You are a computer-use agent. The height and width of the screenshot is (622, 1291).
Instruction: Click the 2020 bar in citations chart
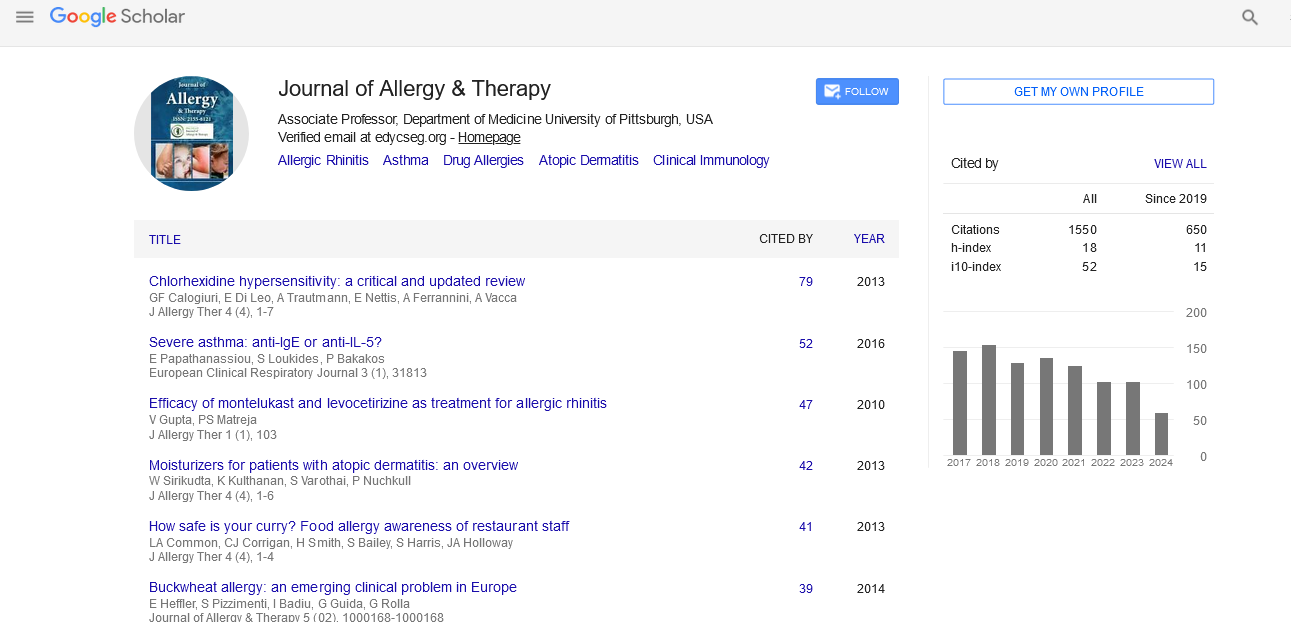point(1046,407)
